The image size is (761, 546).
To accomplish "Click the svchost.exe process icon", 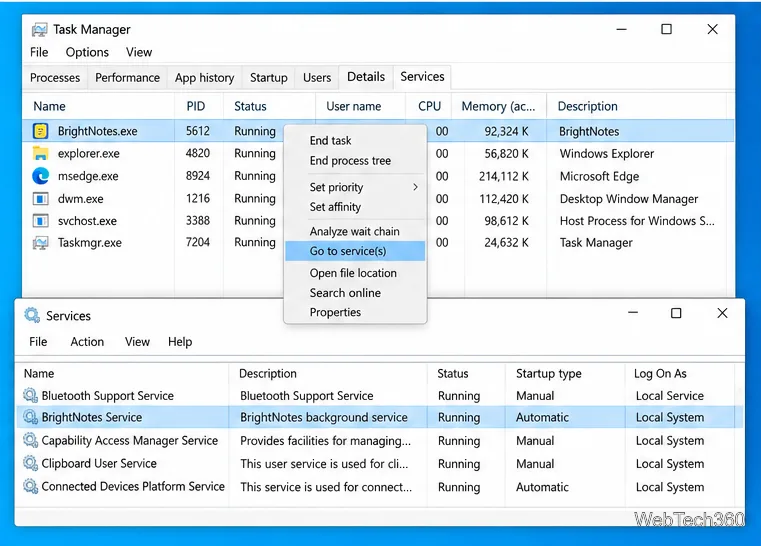I will pos(40,221).
